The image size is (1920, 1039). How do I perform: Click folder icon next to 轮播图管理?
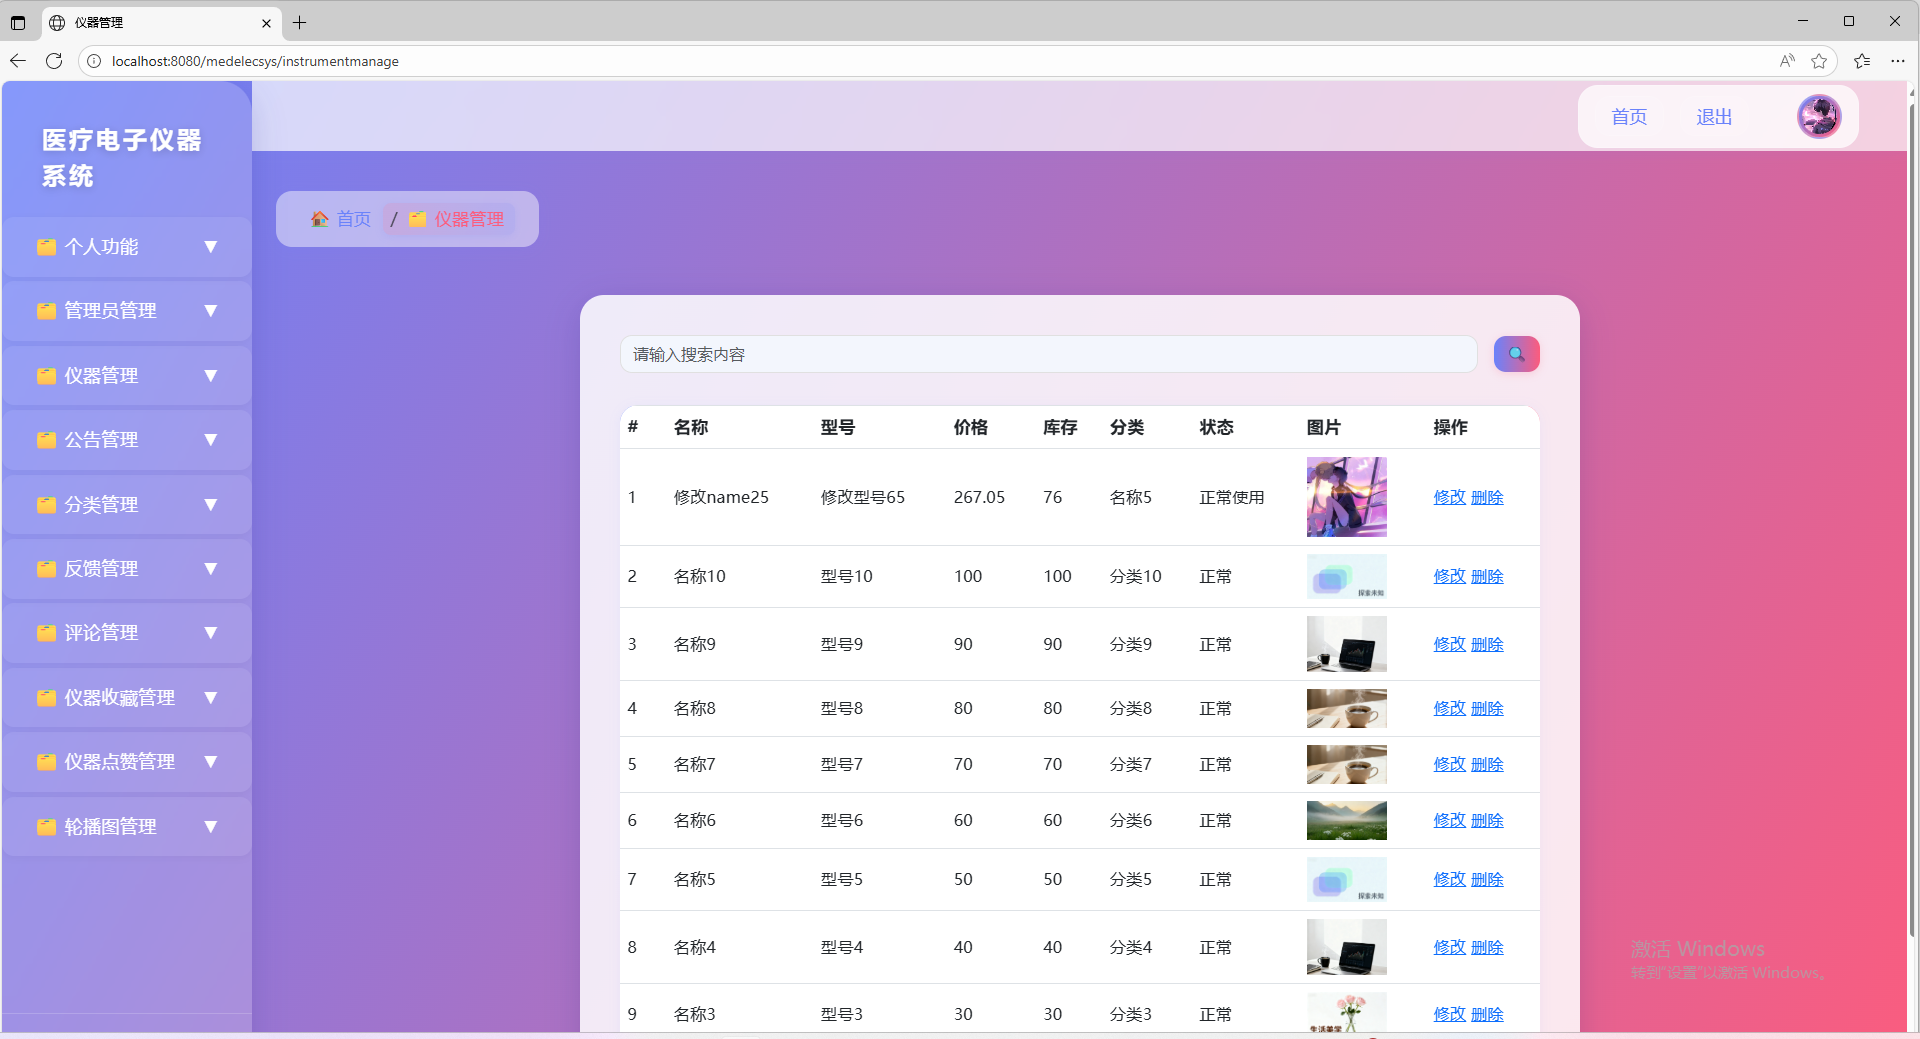46,827
